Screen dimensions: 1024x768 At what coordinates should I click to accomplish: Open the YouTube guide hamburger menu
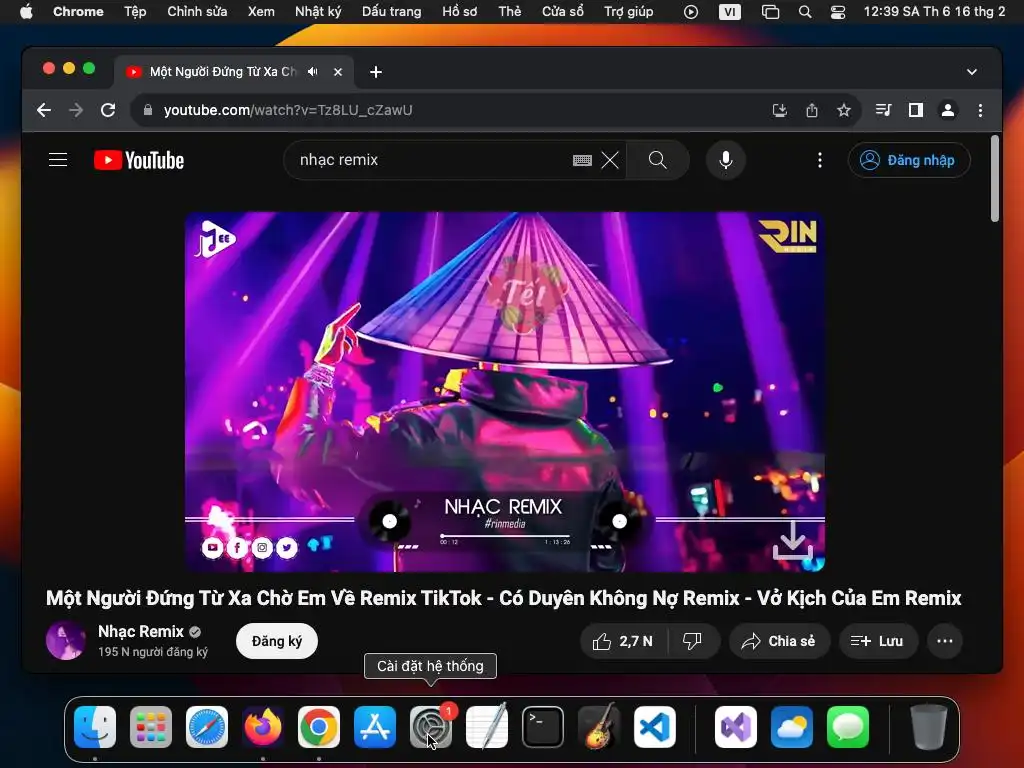click(x=58, y=160)
